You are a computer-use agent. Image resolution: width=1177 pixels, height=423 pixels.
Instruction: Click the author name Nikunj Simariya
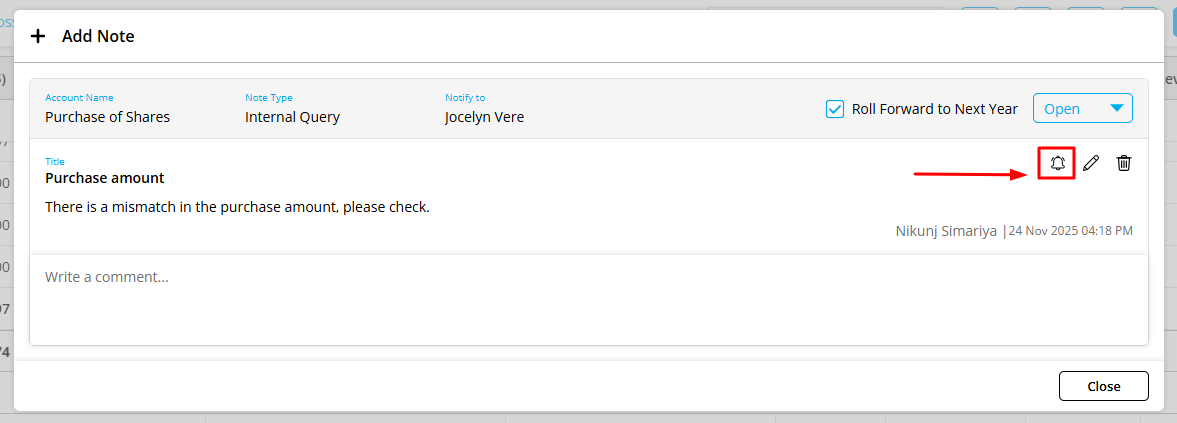946,231
